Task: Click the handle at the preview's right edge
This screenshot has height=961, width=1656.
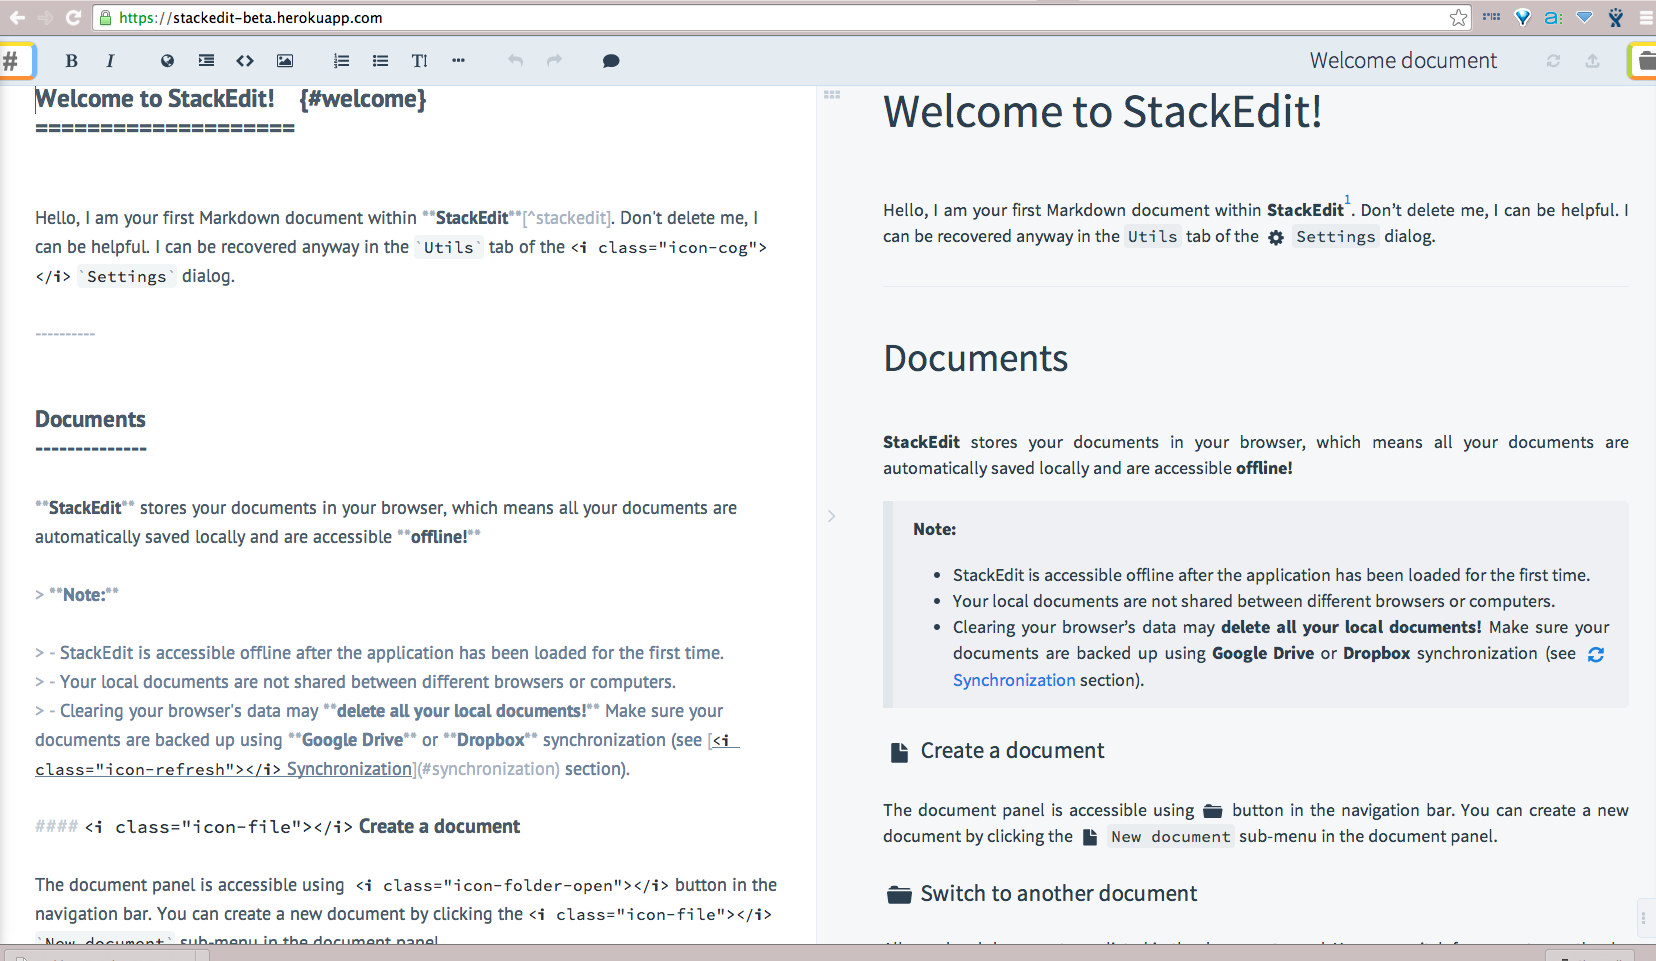Action: click(1643, 917)
